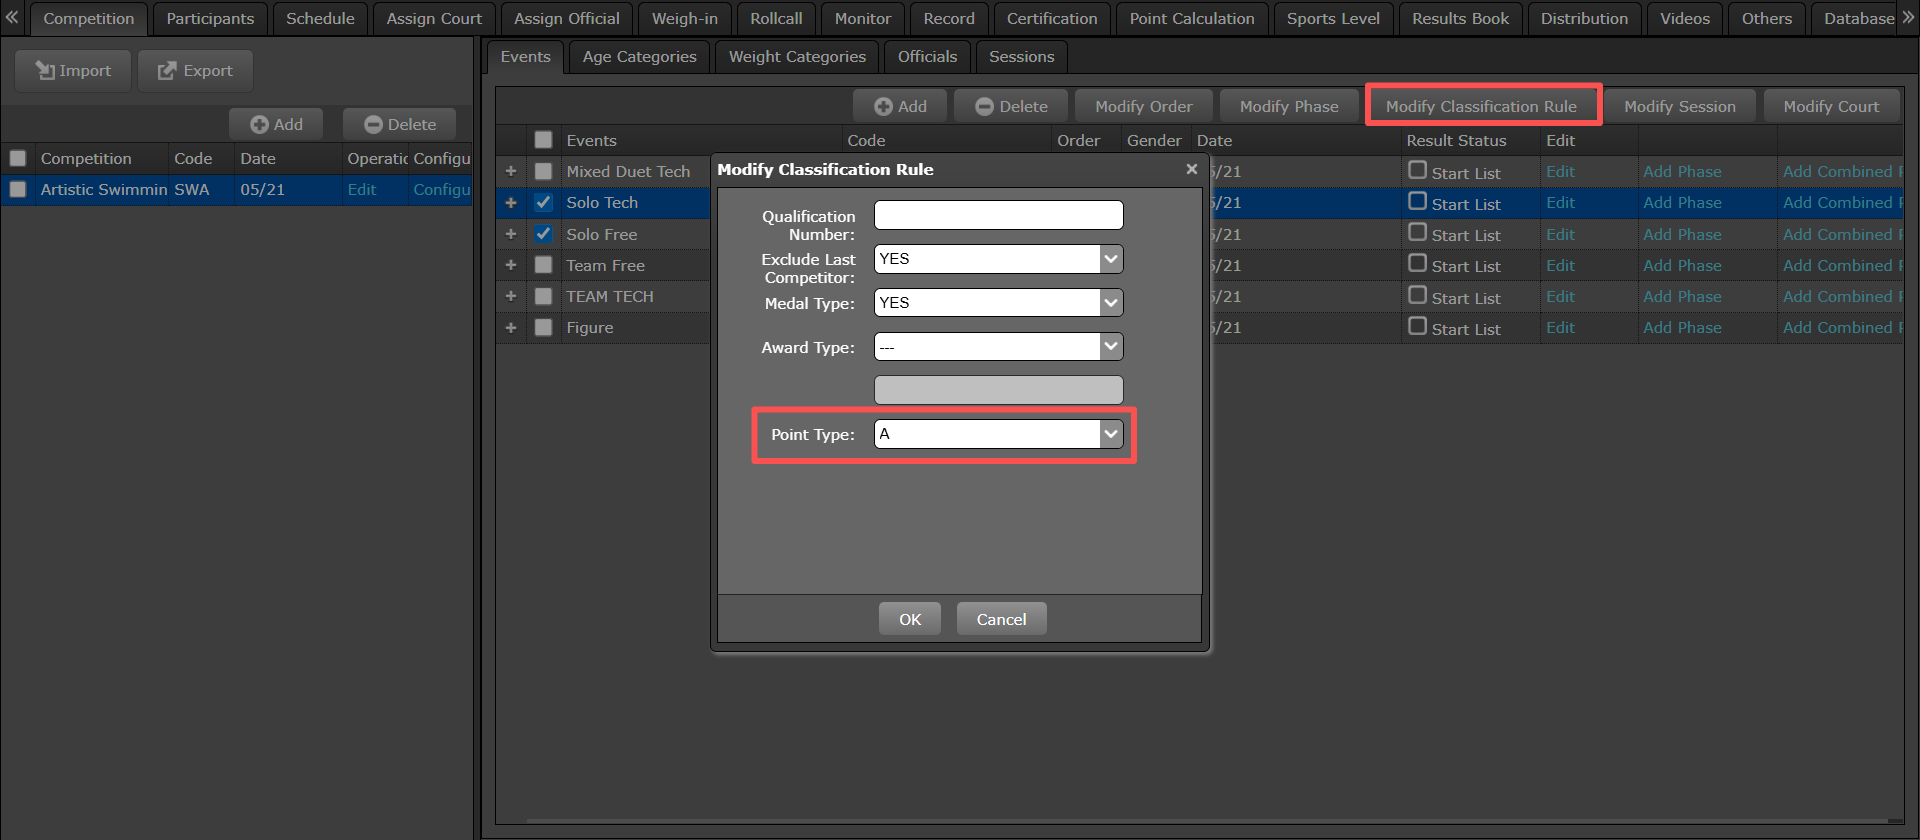Viewport: 1920px width, 840px height.
Task: Toggle the select-all Events header checkbox
Action: pos(543,140)
